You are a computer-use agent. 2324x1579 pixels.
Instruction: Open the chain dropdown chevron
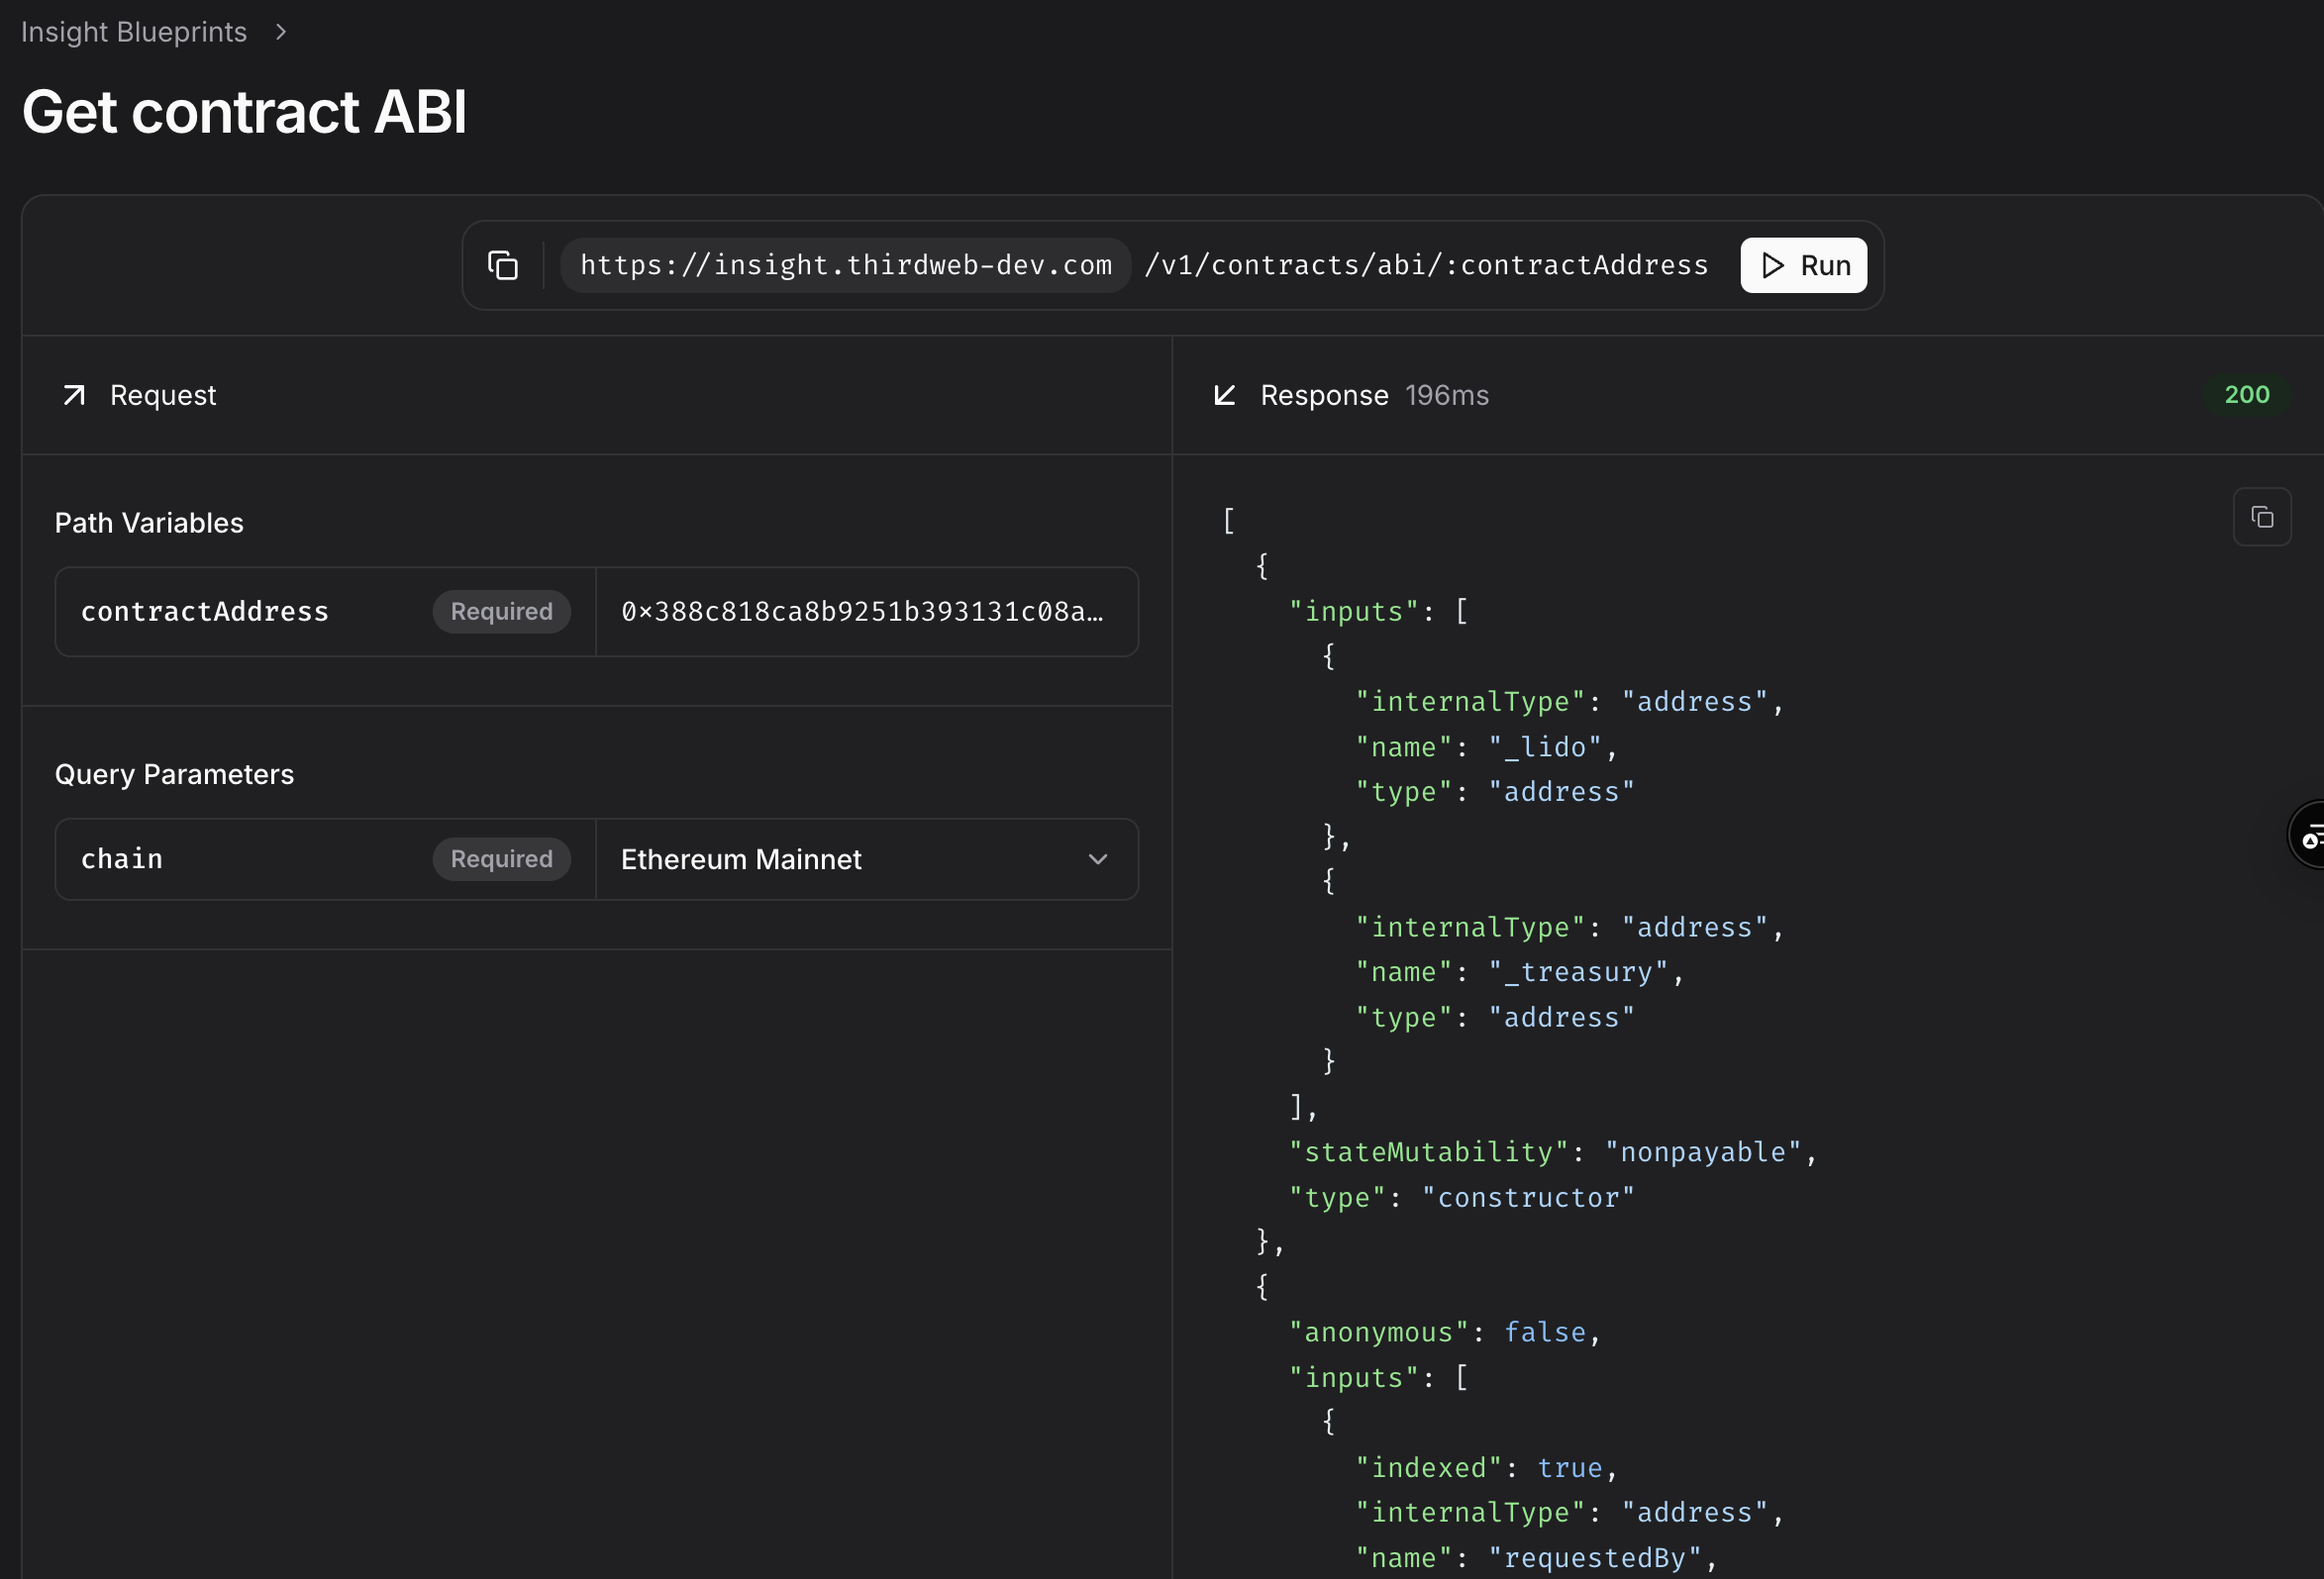click(1097, 859)
